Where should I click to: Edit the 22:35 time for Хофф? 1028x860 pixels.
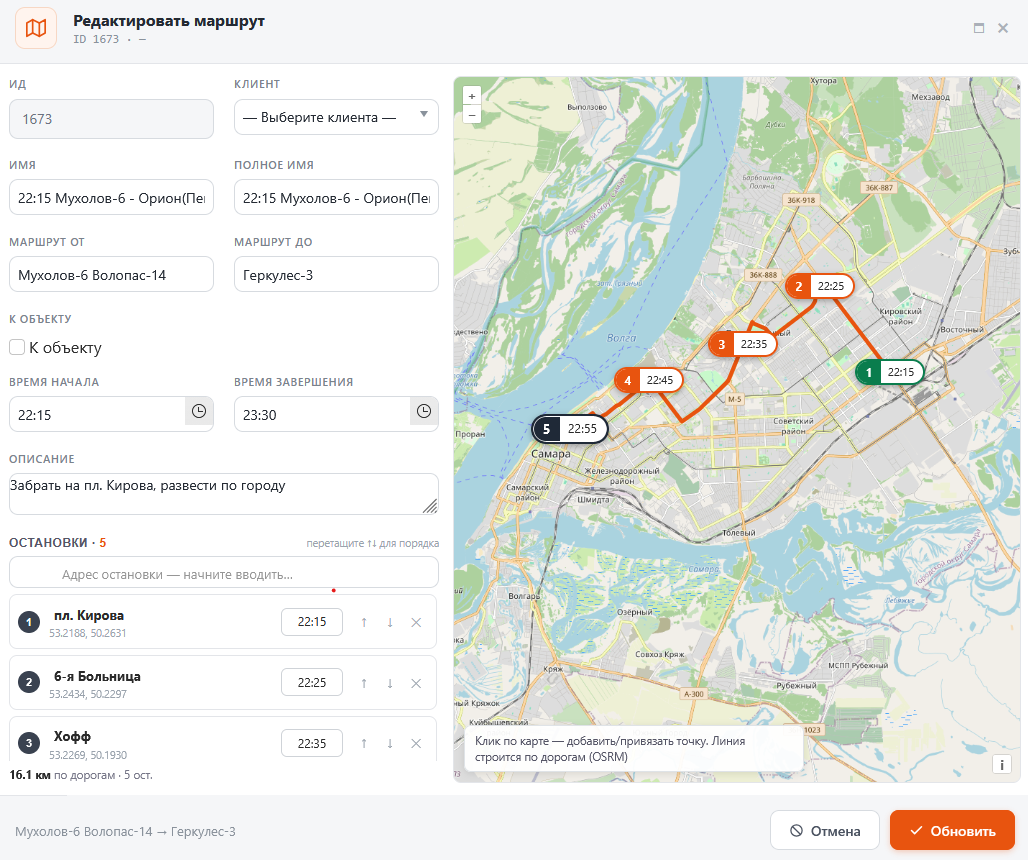[x=311, y=743]
